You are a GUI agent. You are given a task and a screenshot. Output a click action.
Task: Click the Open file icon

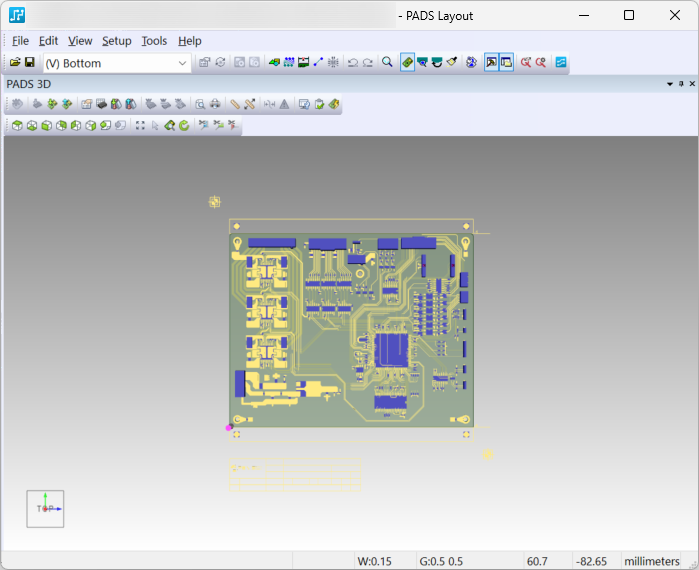coord(15,62)
